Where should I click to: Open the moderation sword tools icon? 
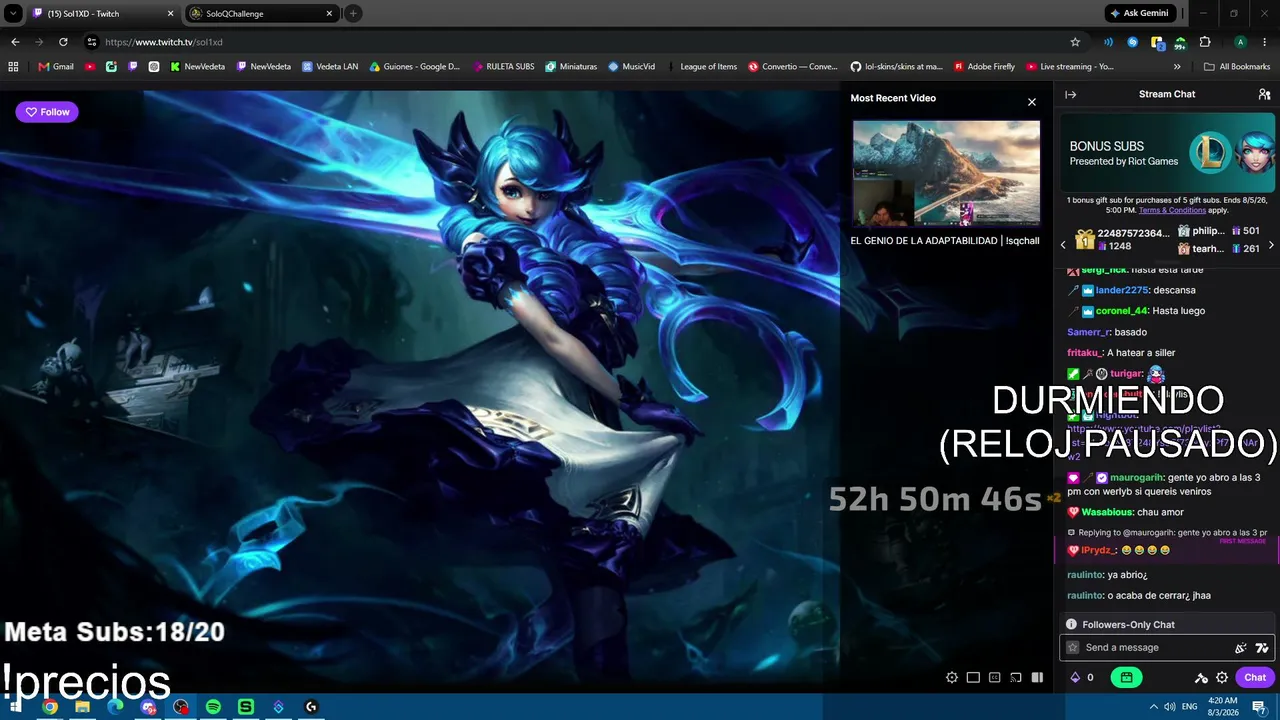click(x=1201, y=677)
